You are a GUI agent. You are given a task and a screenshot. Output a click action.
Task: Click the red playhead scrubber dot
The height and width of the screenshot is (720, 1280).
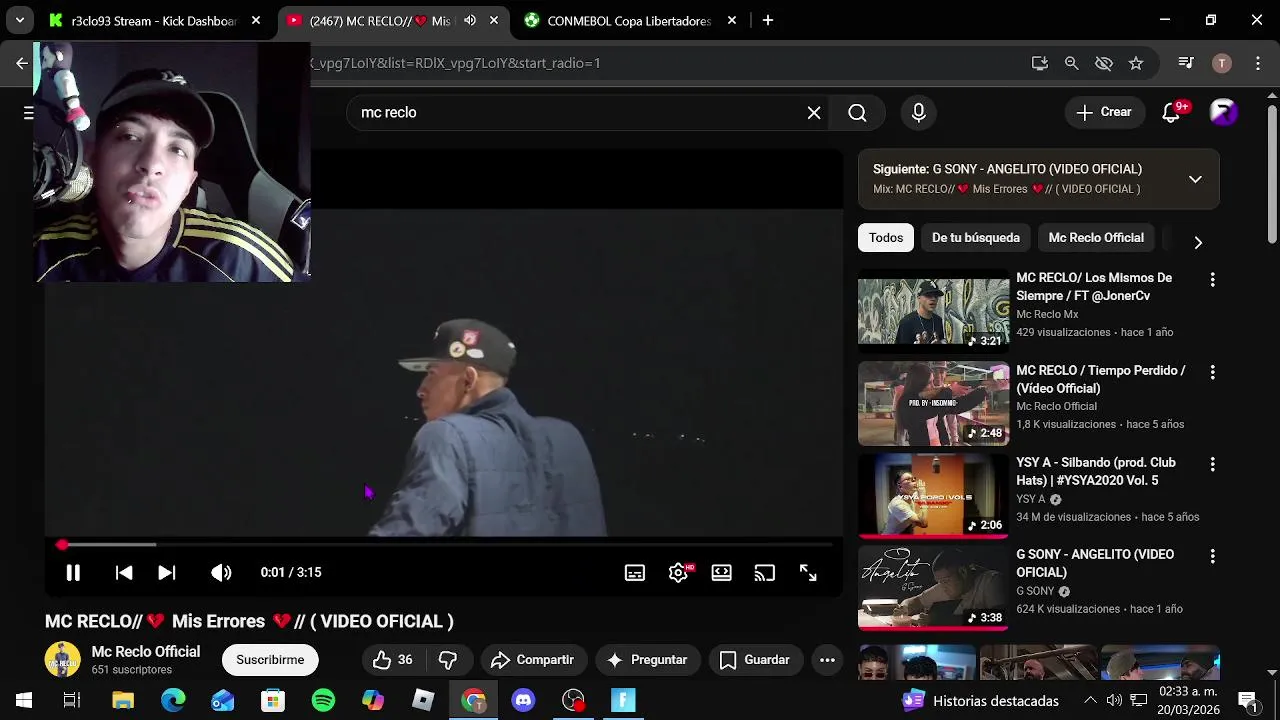click(62, 545)
